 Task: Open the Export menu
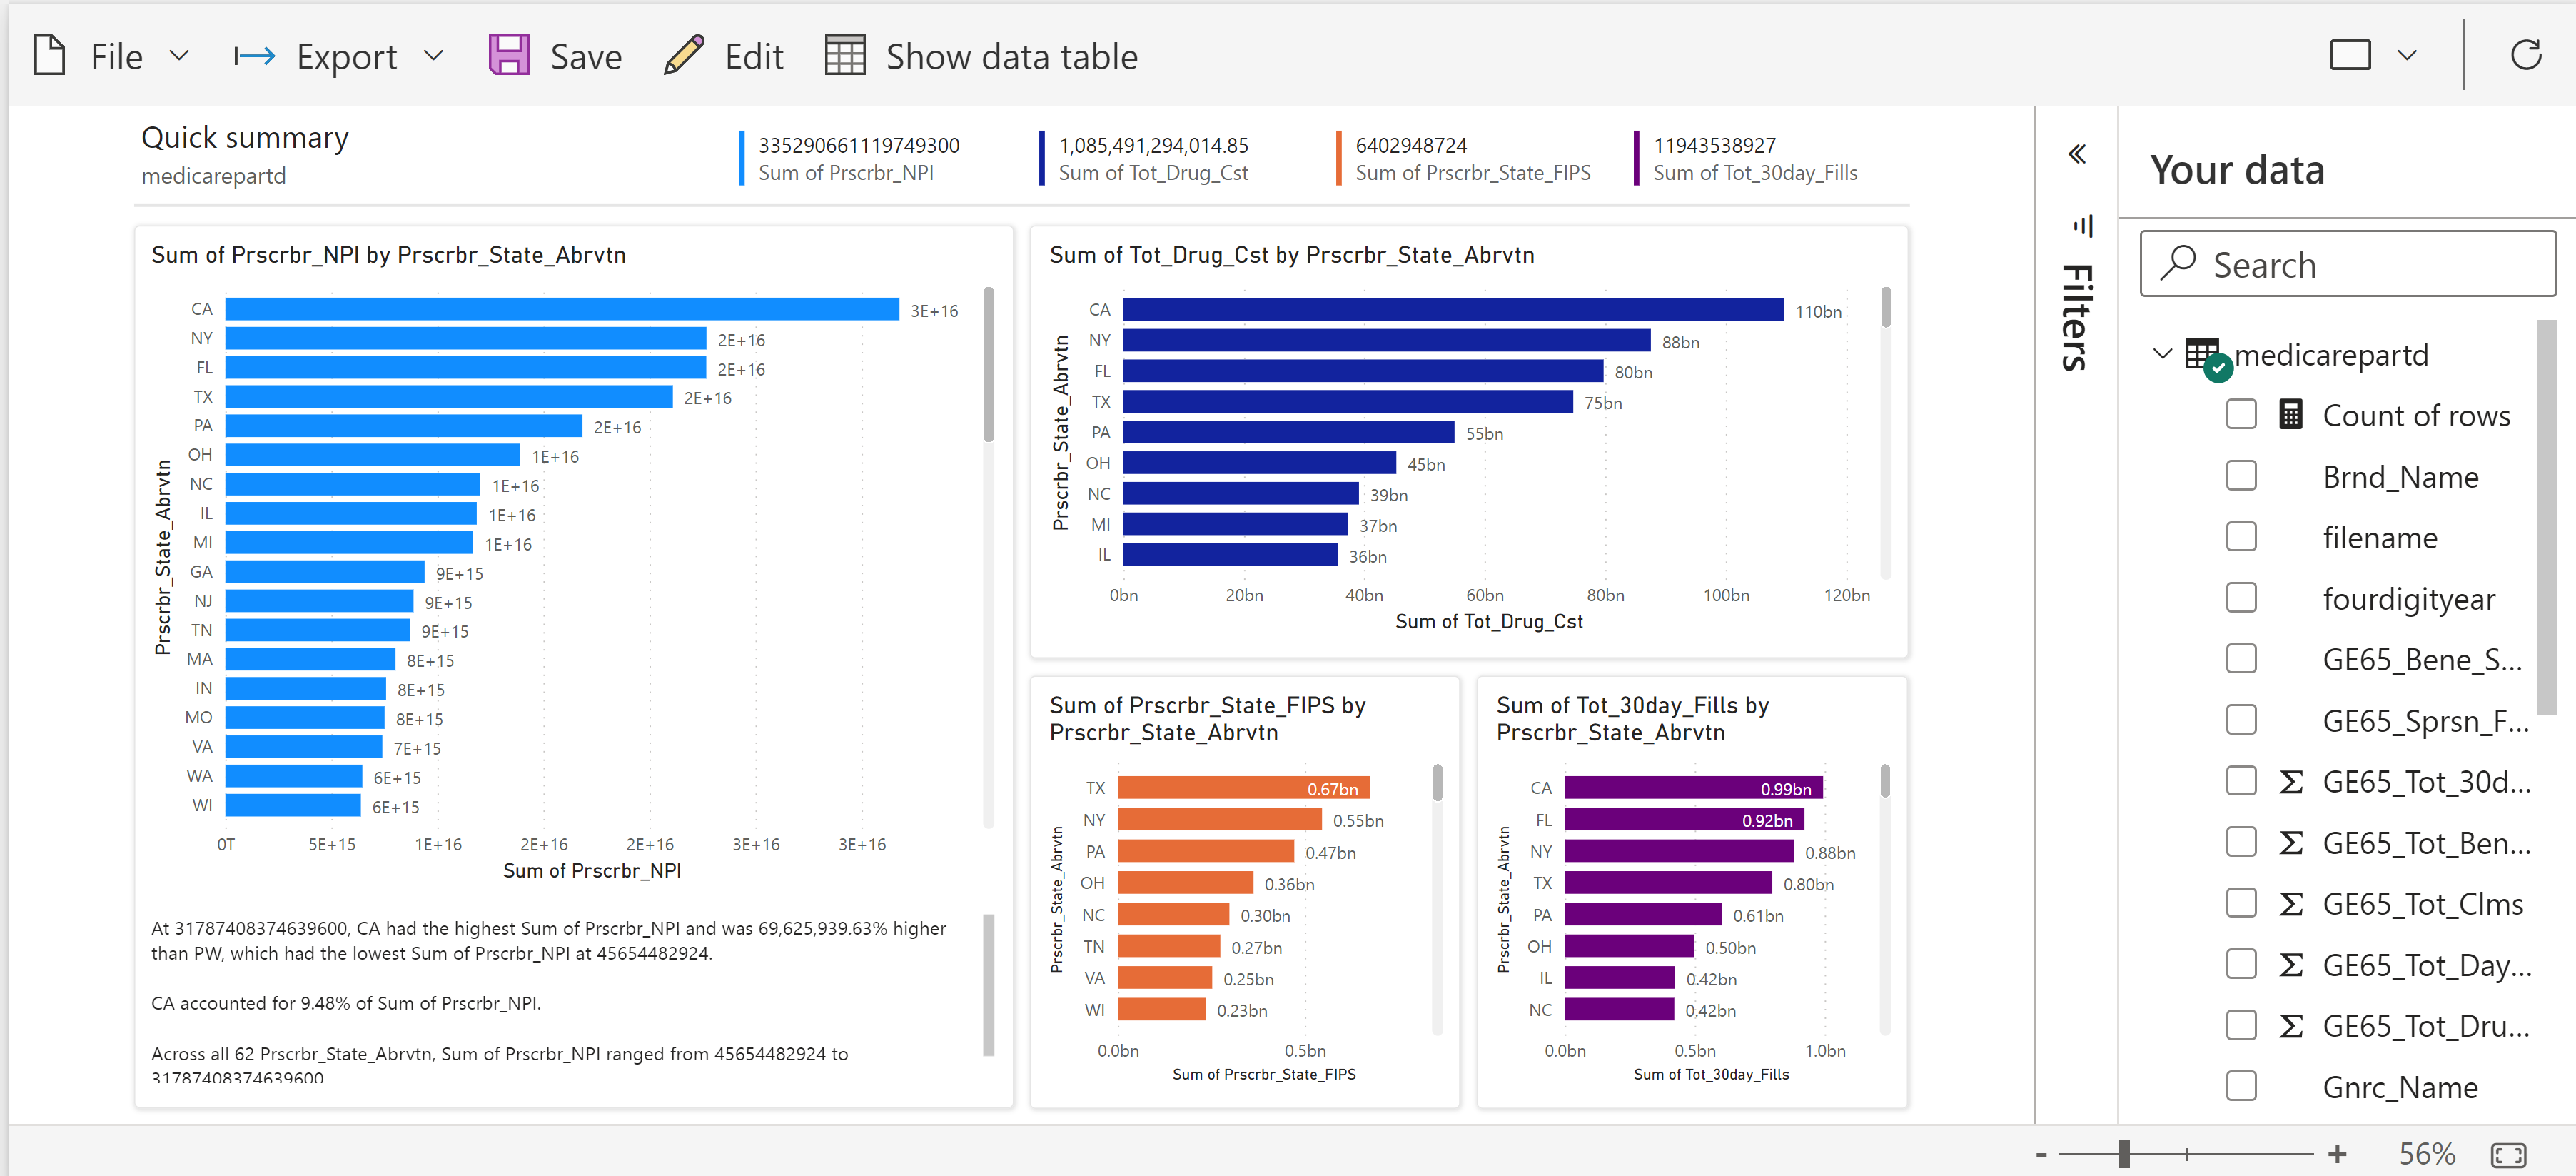point(347,57)
